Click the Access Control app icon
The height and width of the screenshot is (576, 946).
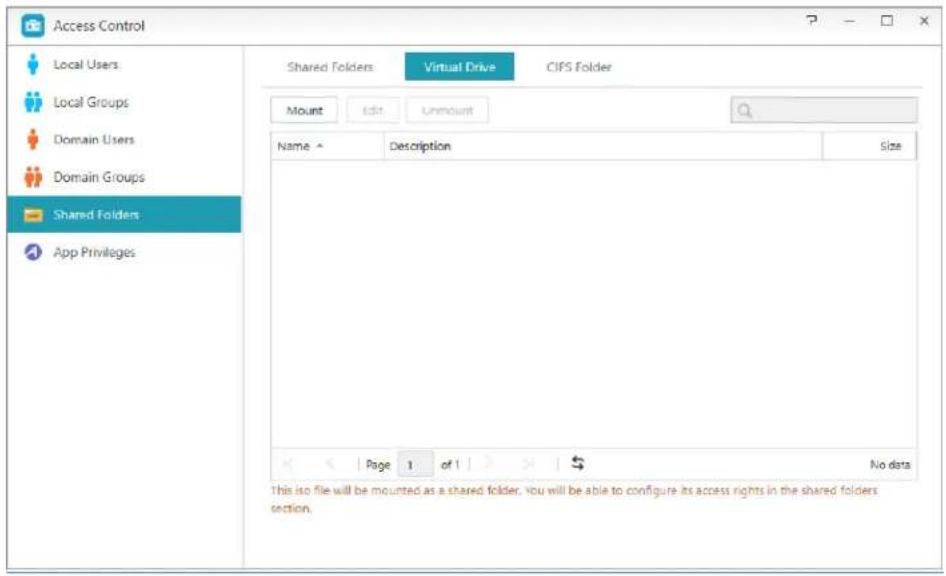pyautogui.click(x=33, y=25)
